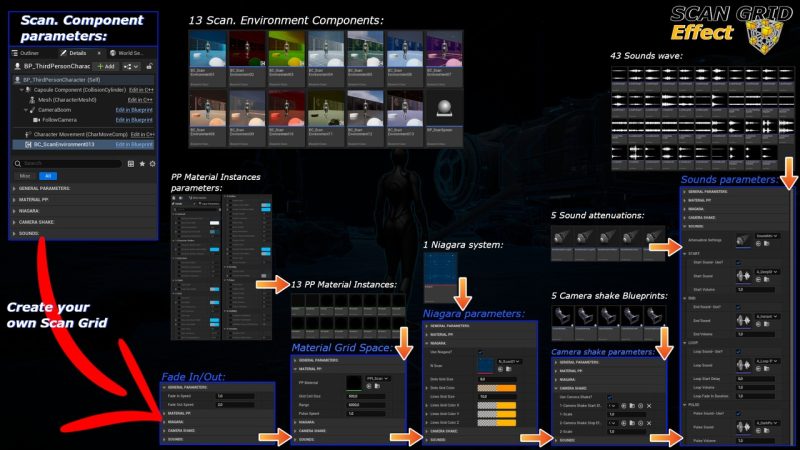Toggle the Use Niagara? checkbox
The width and height of the screenshot is (800, 450).
click(x=481, y=352)
